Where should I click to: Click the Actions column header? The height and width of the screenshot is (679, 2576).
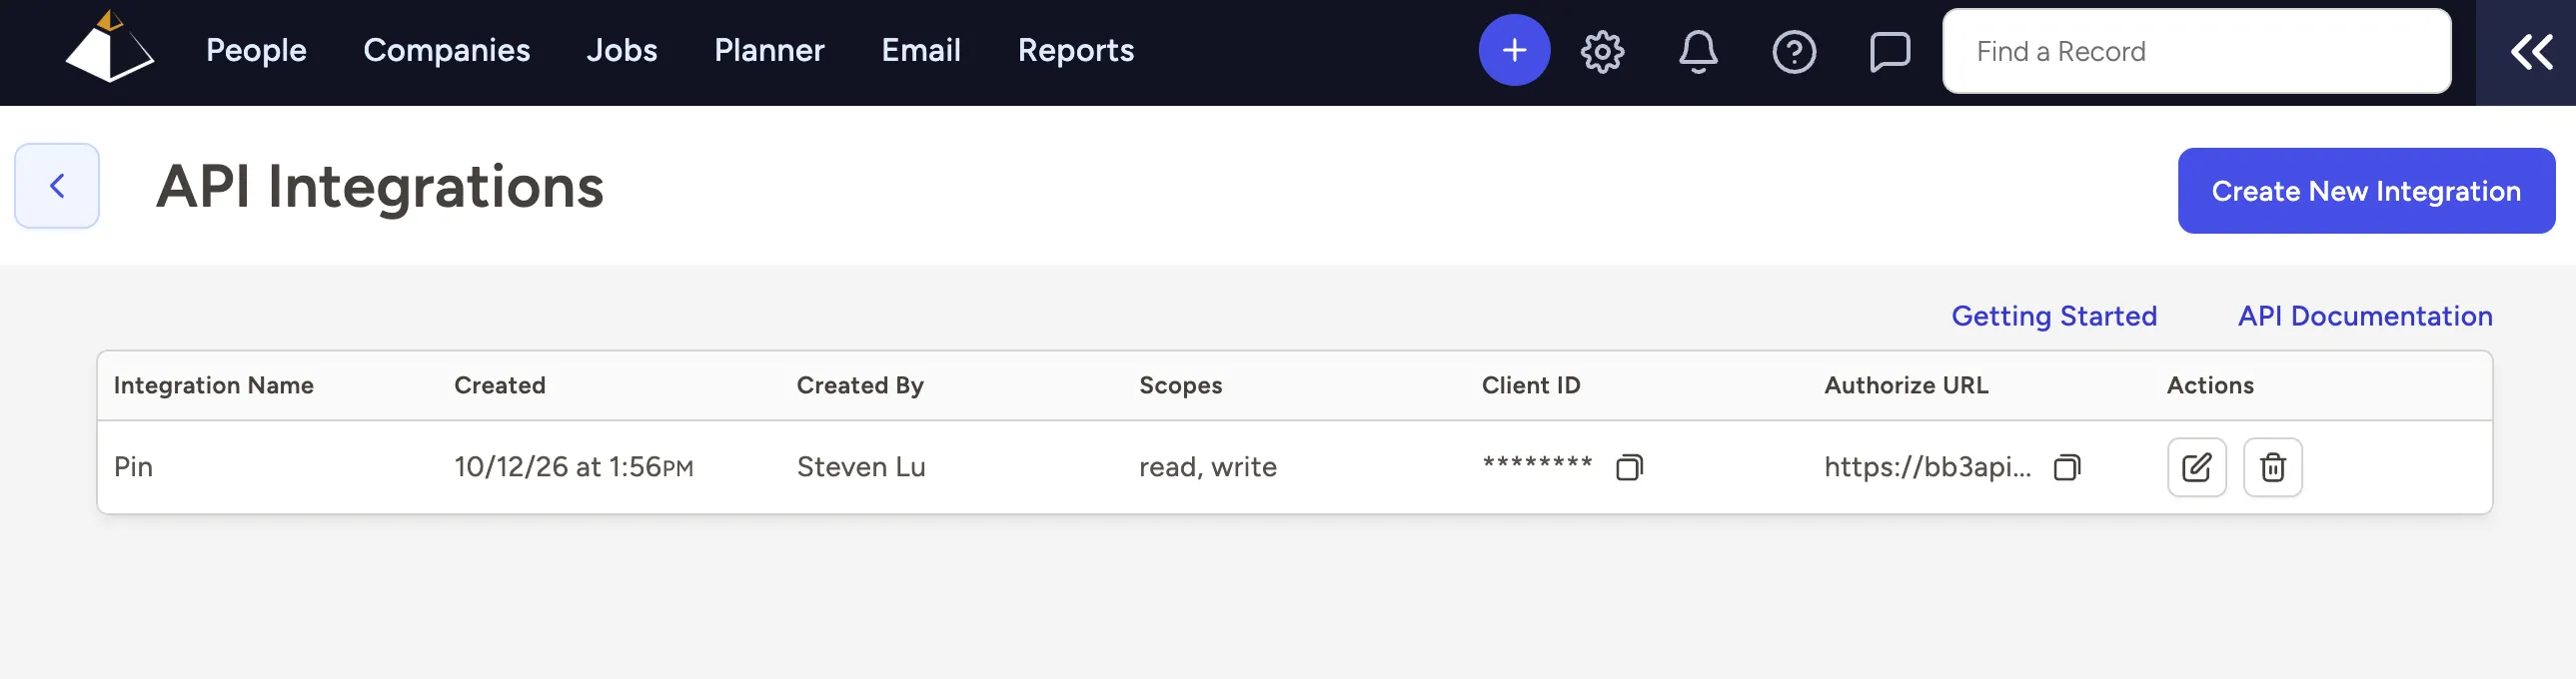2210,385
